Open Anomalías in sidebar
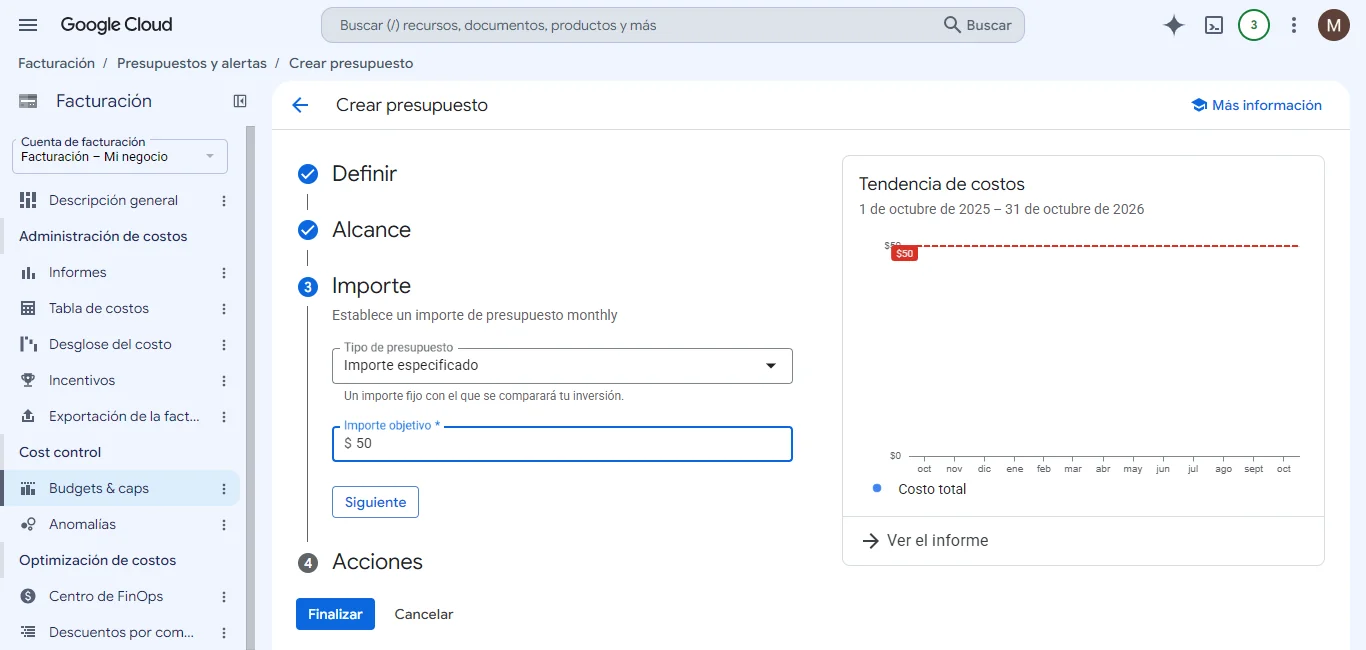The image size is (1366, 650). click(x=82, y=524)
